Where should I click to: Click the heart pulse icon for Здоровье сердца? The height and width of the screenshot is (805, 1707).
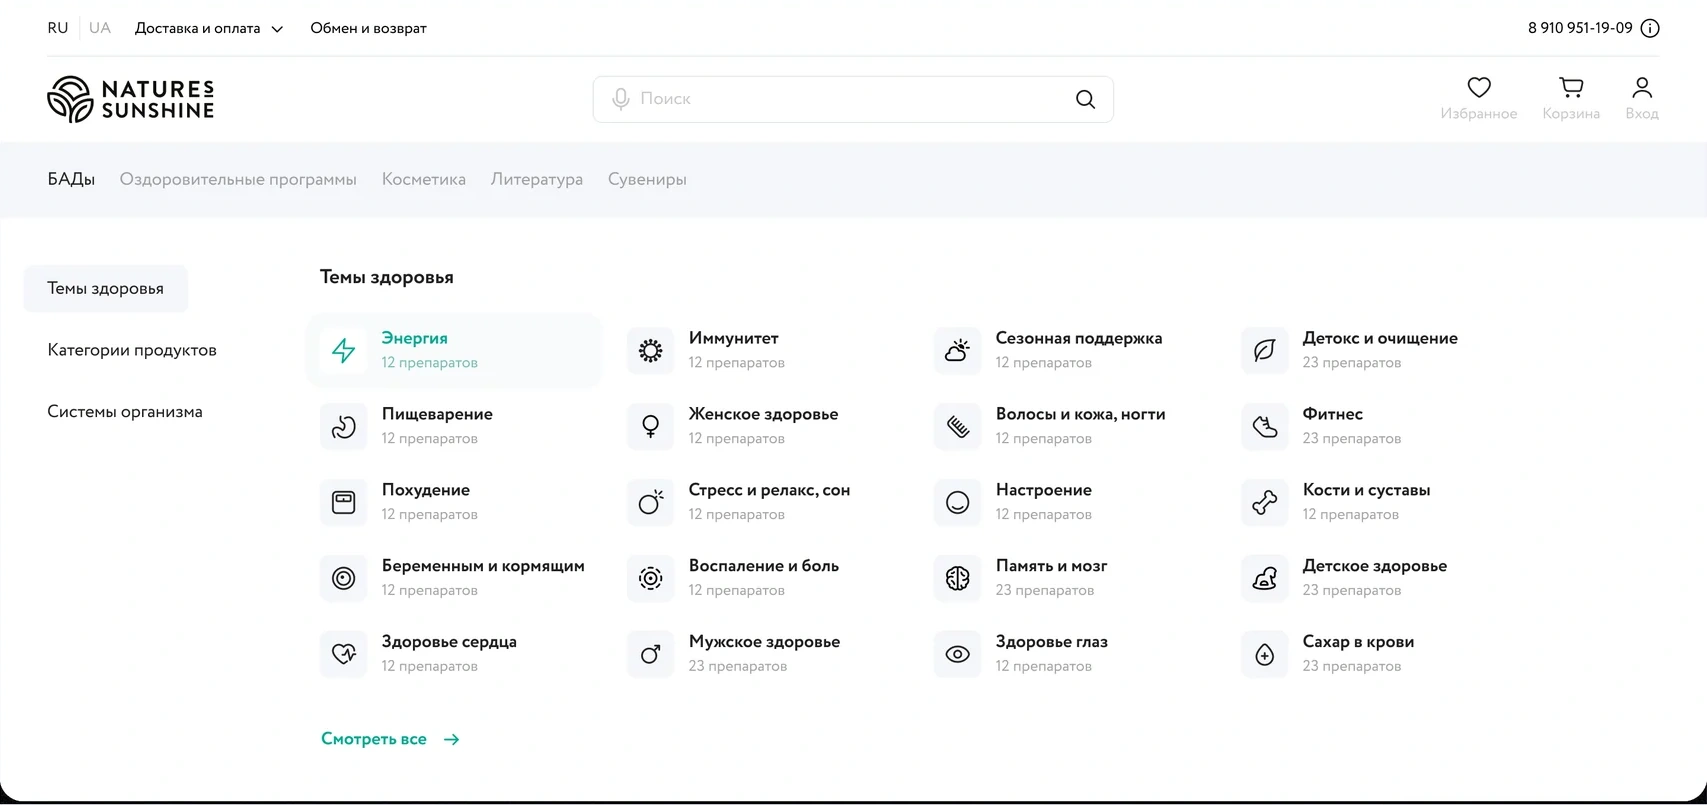click(x=343, y=654)
